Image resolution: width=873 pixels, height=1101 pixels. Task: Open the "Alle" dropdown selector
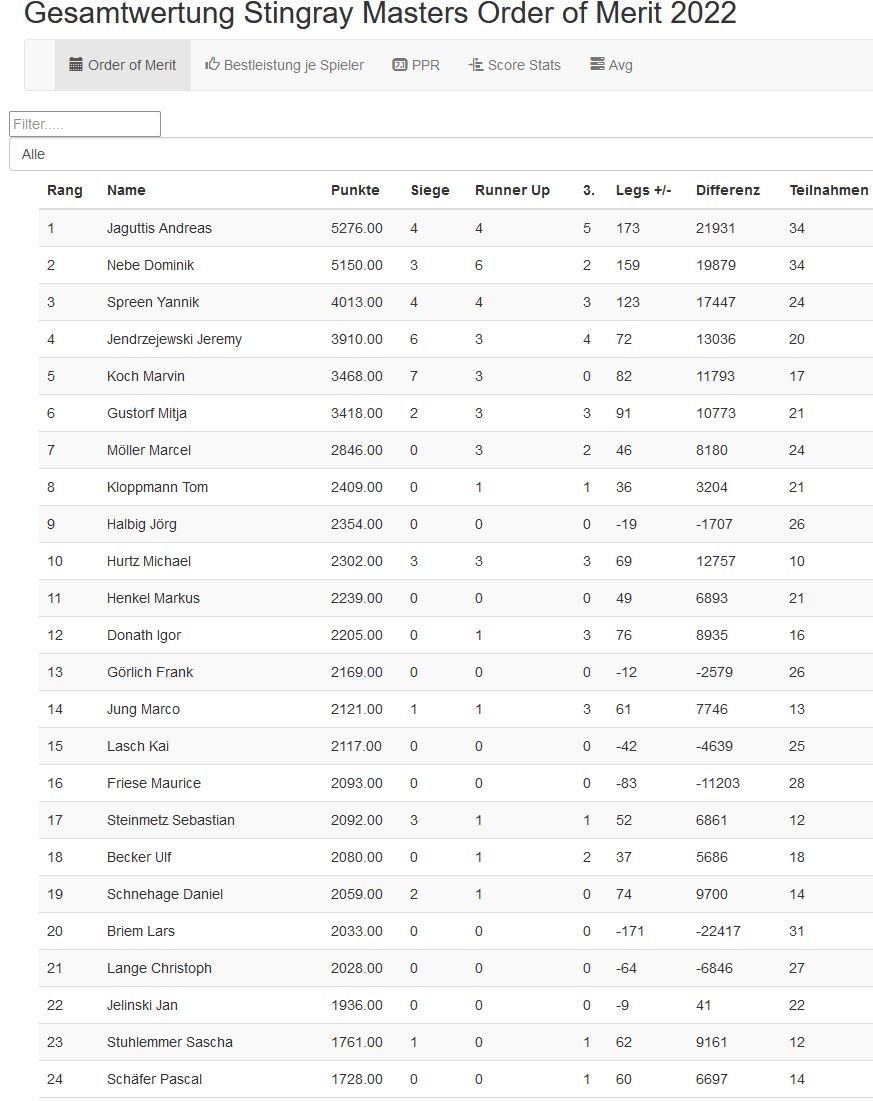440,154
